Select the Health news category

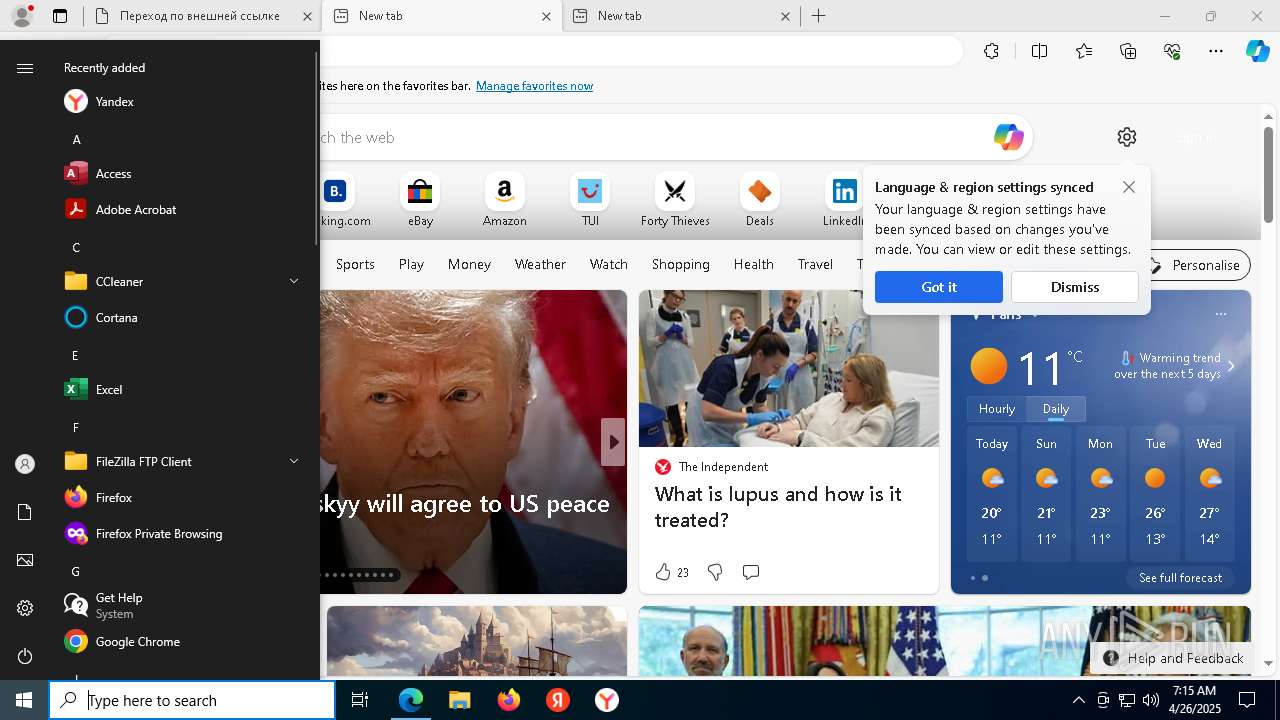coord(753,264)
